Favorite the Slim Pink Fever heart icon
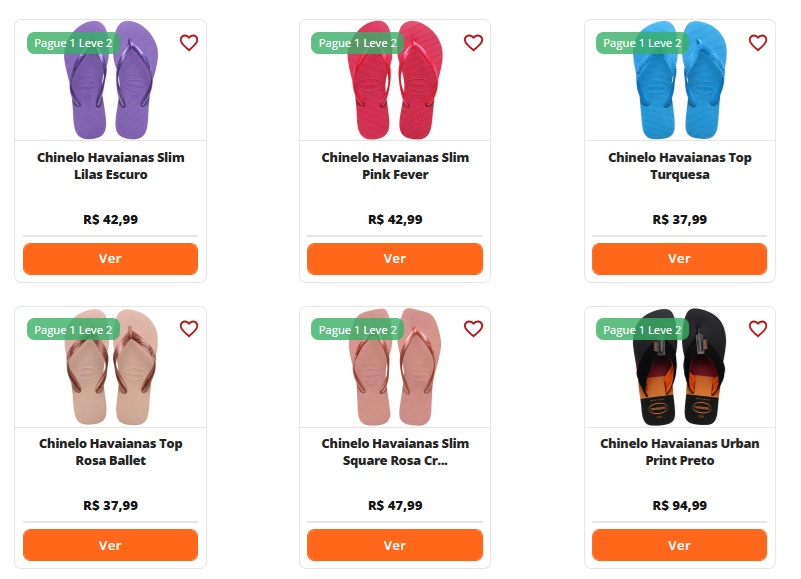Image resolution: width=801 pixels, height=579 pixels. (x=473, y=43)
